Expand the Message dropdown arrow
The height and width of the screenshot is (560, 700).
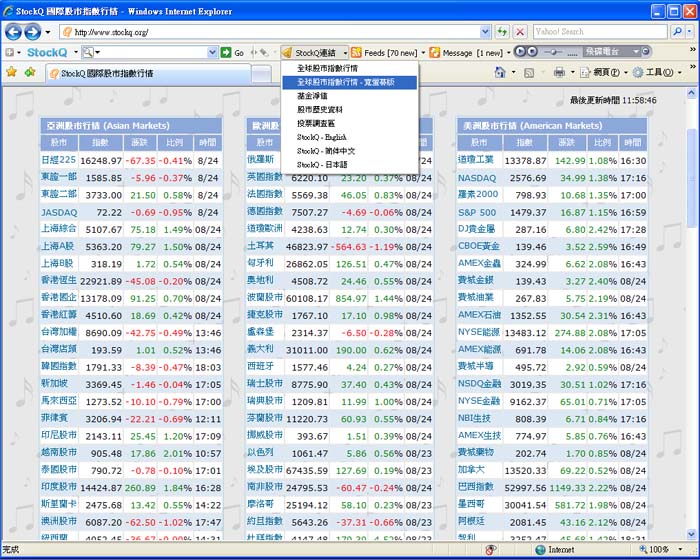508,53
